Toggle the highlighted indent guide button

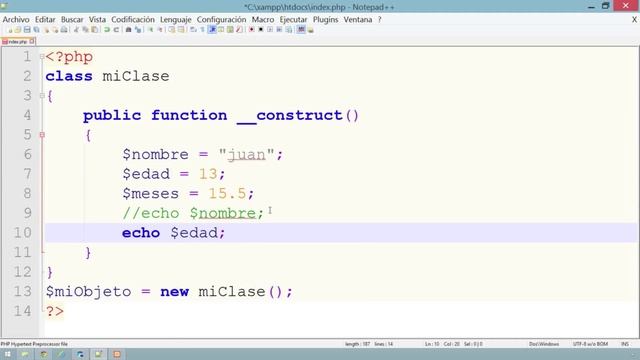point(212,30)
